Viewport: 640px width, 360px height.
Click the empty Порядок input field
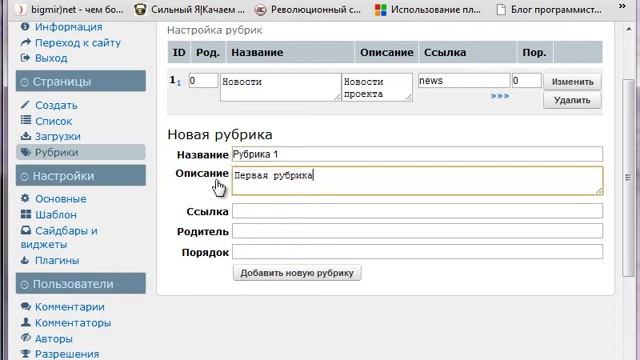tap(417, 251)
